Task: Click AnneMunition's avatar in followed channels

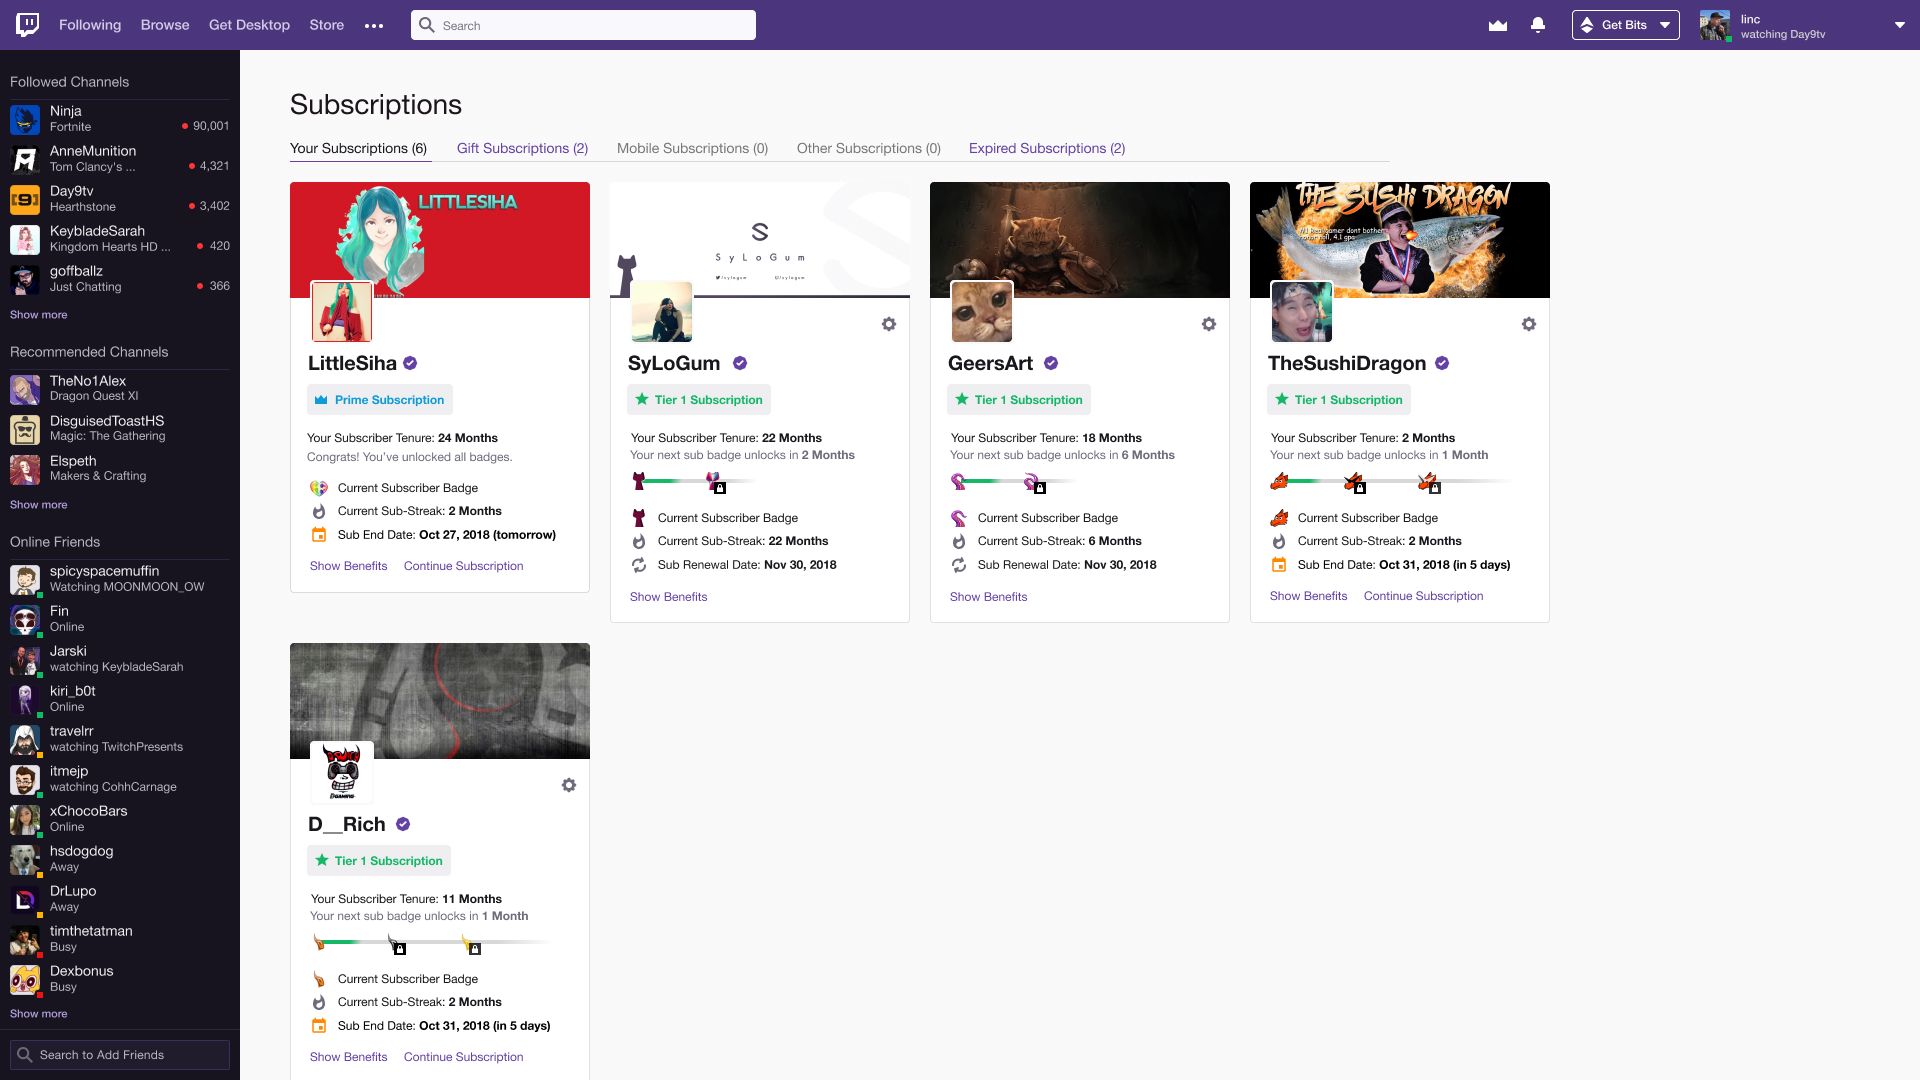Action: 25,159
